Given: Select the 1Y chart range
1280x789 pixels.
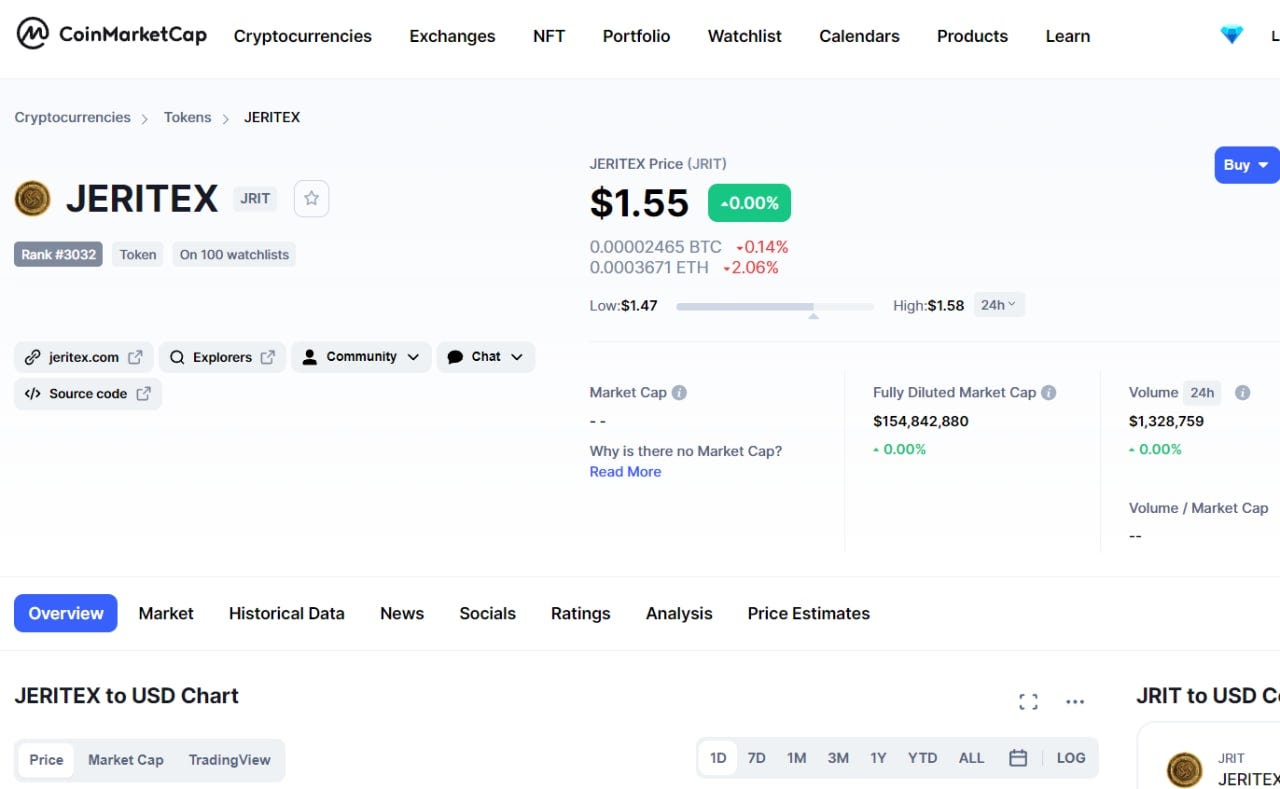Looking at the screenshot, I should [878, 758].
